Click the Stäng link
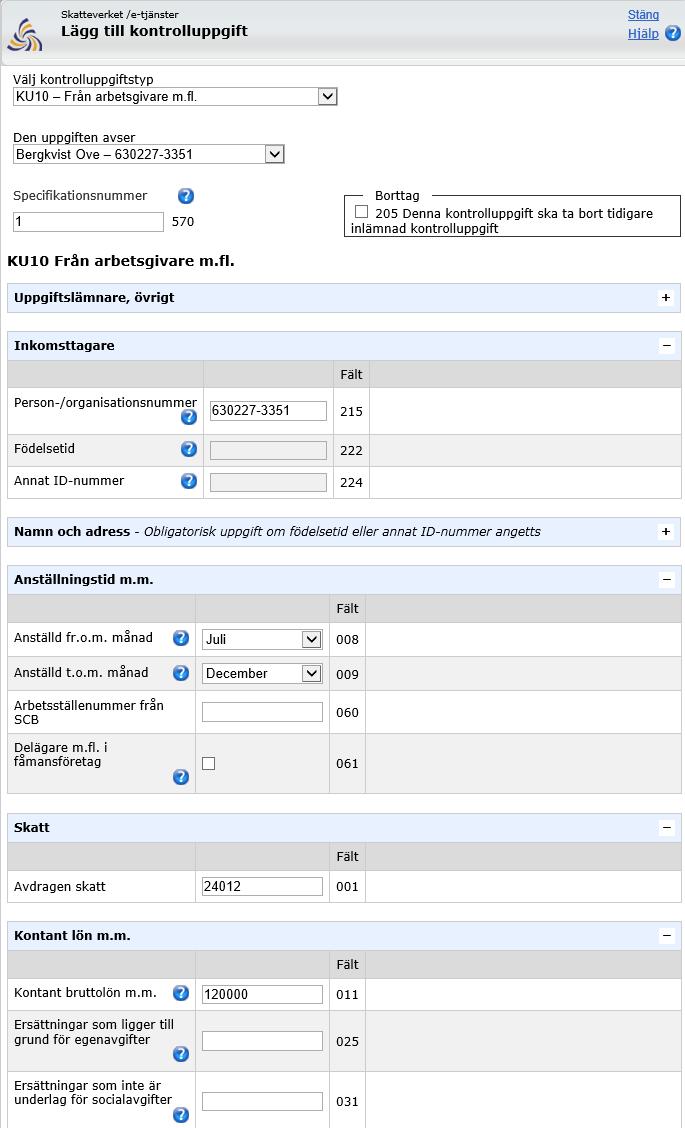Screen dimensions: 685x1128 [643, 14]
